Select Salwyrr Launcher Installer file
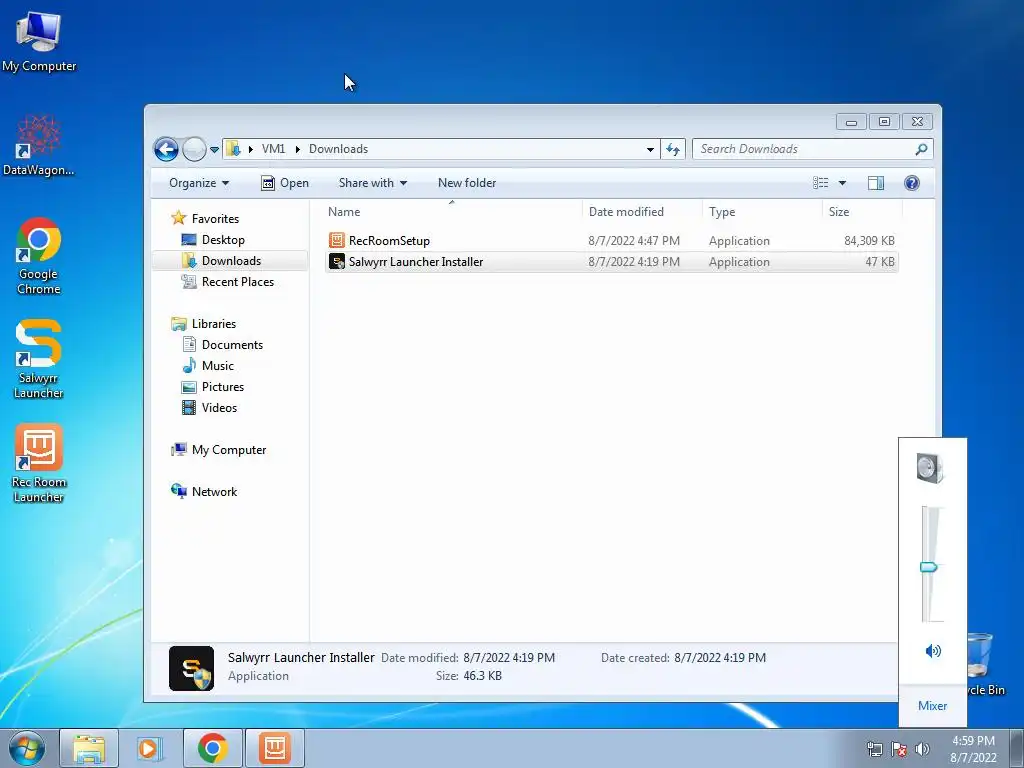The height and width of the screenshot is (768, 1024). click(x=611, y=262)
